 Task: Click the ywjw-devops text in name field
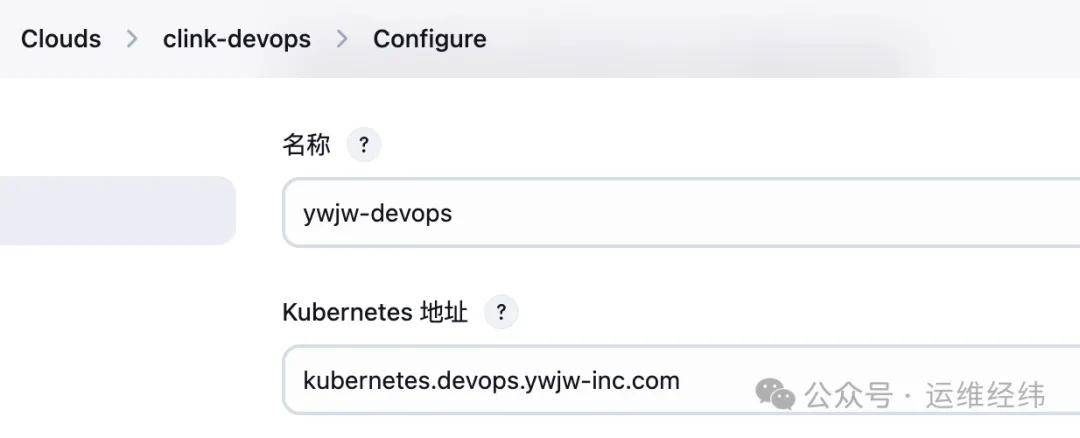point(378,213)
